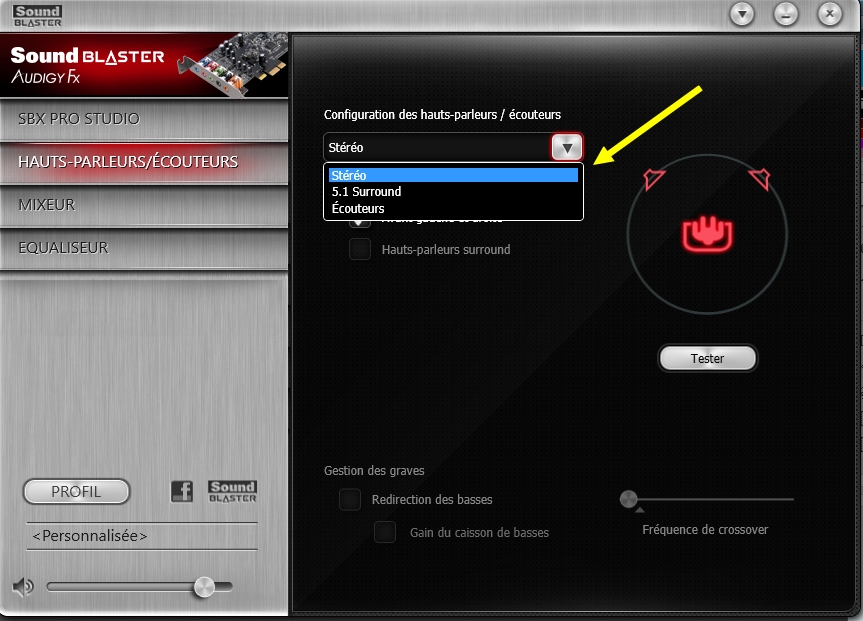Screen dimensions: 863x621
Task: Click the Sound Blaster logo beside Facebook icon
Action: pos(232,491)
